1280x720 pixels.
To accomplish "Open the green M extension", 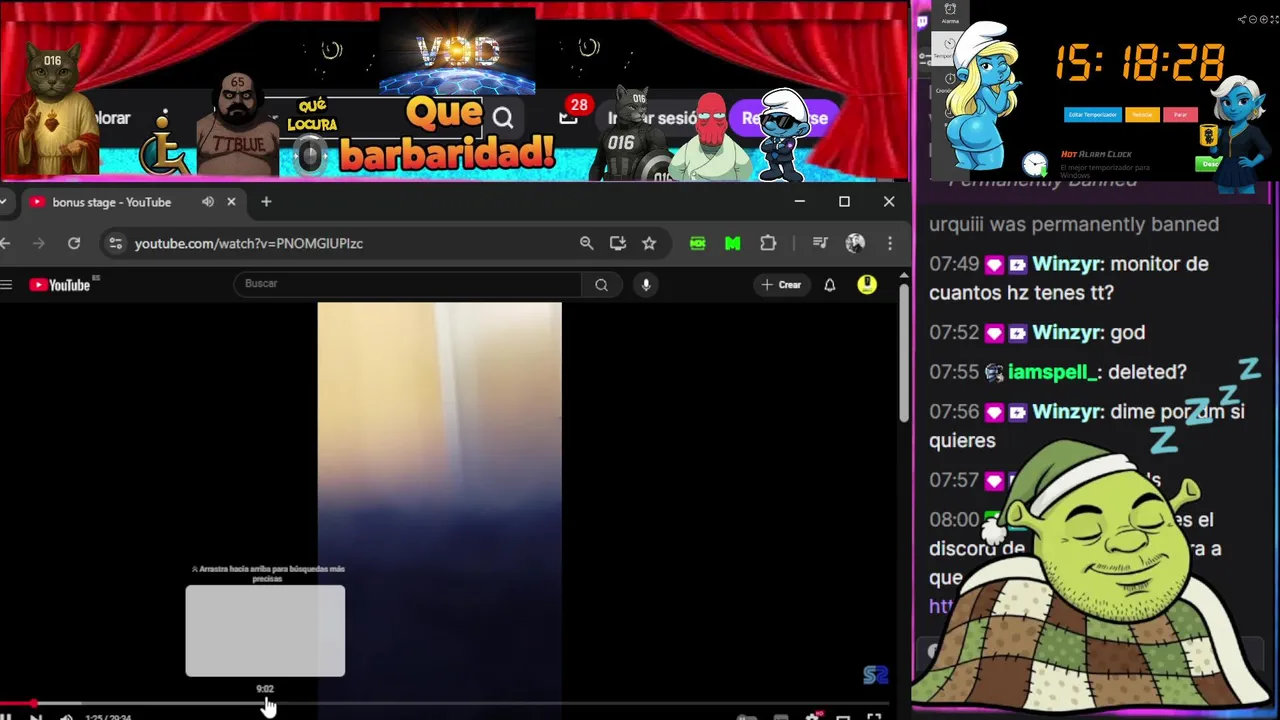I will [x=733, y=243].
